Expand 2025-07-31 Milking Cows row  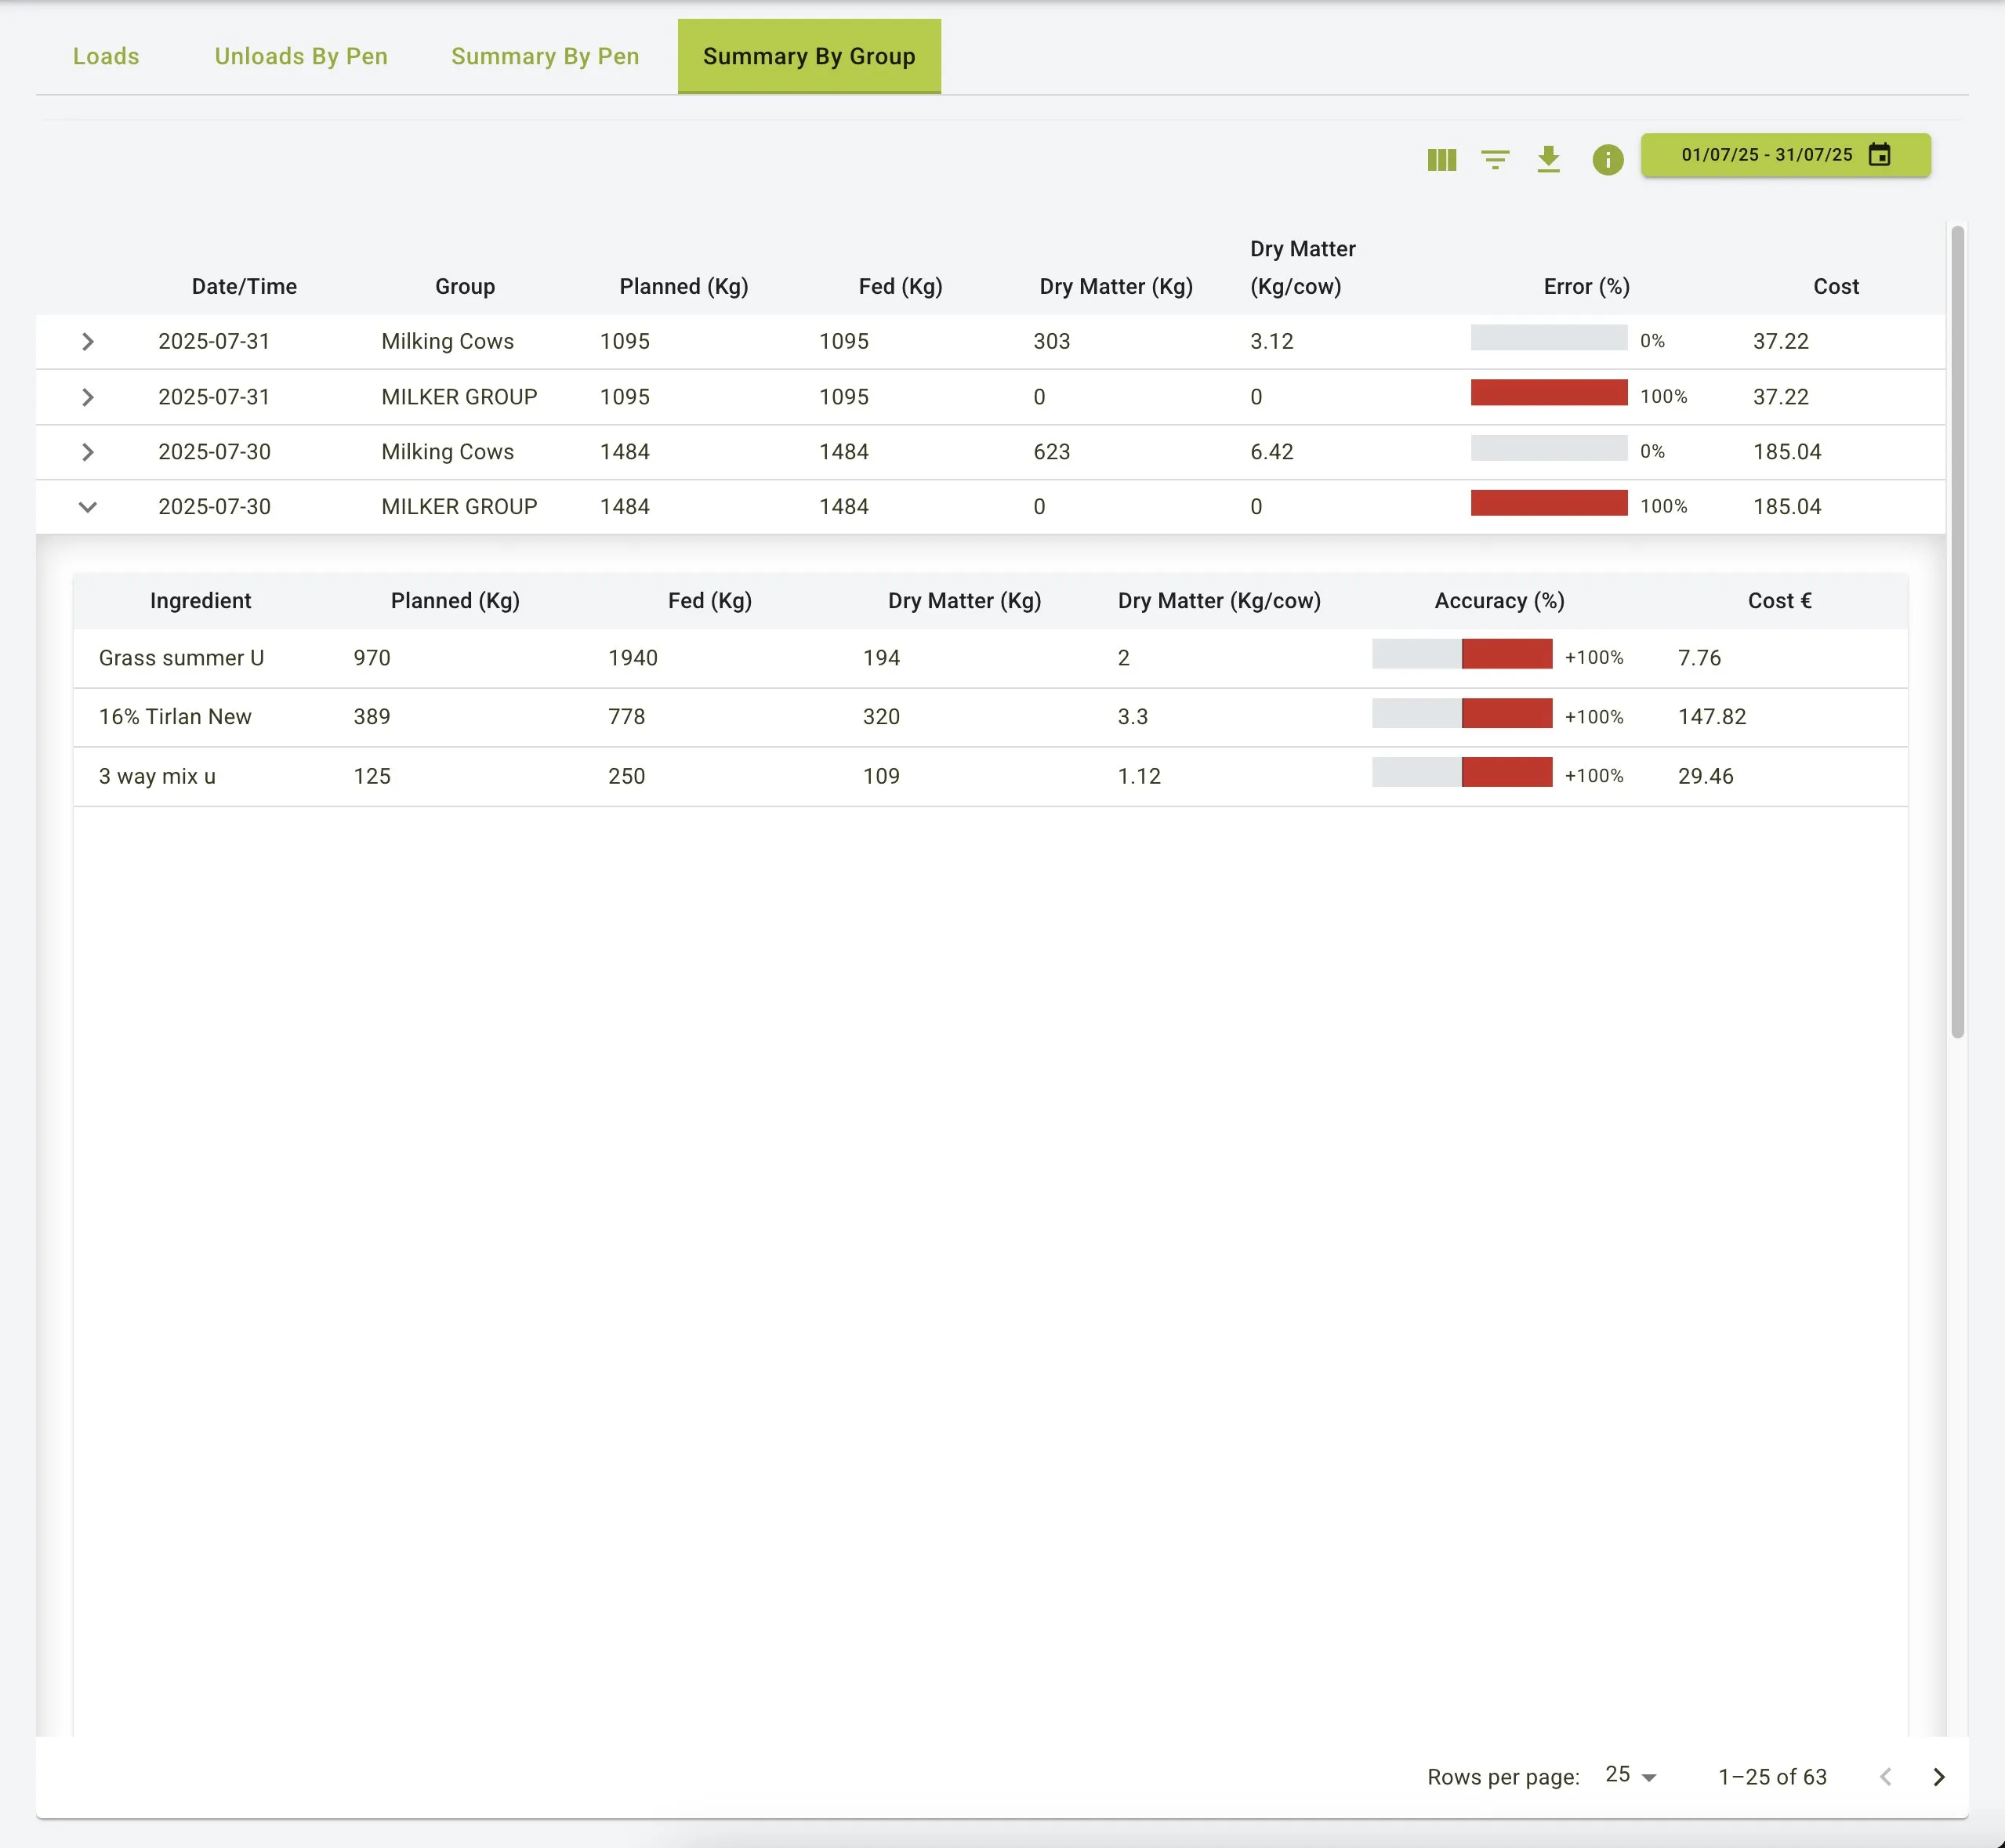click(x=88, y=342)
